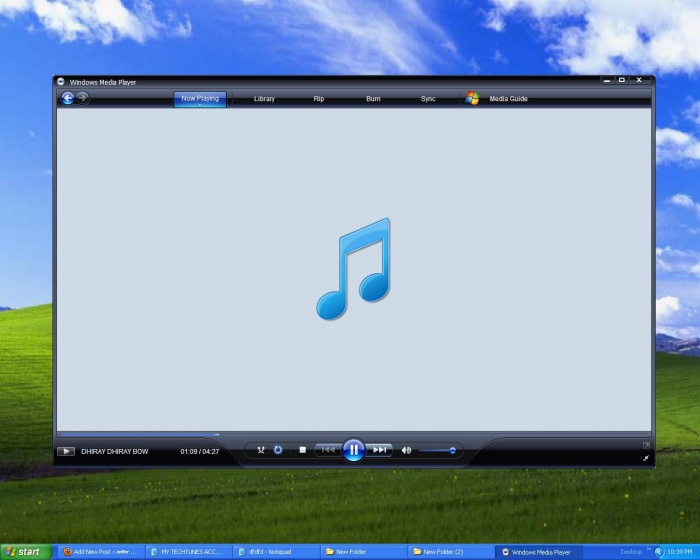Close the Windows Media Player window
Image resolution: width=700 pixels, height=560 pixels.
[x=639, y=80]
